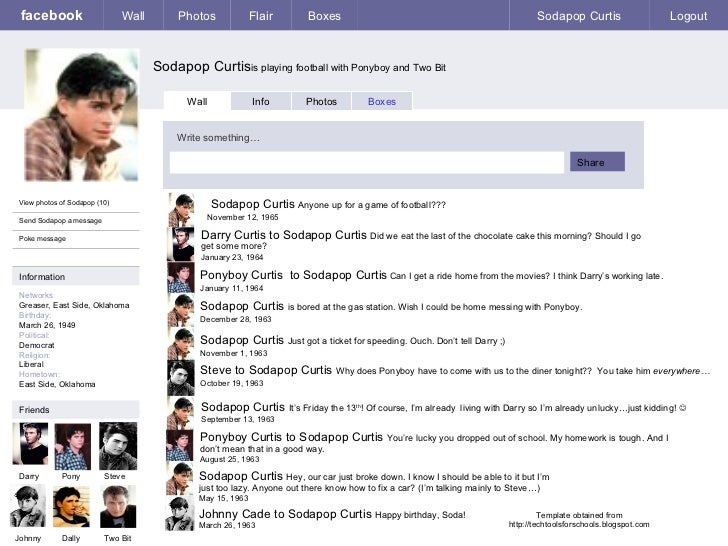
Task: Click avatar beside football game post
Action: pos(181,210)
